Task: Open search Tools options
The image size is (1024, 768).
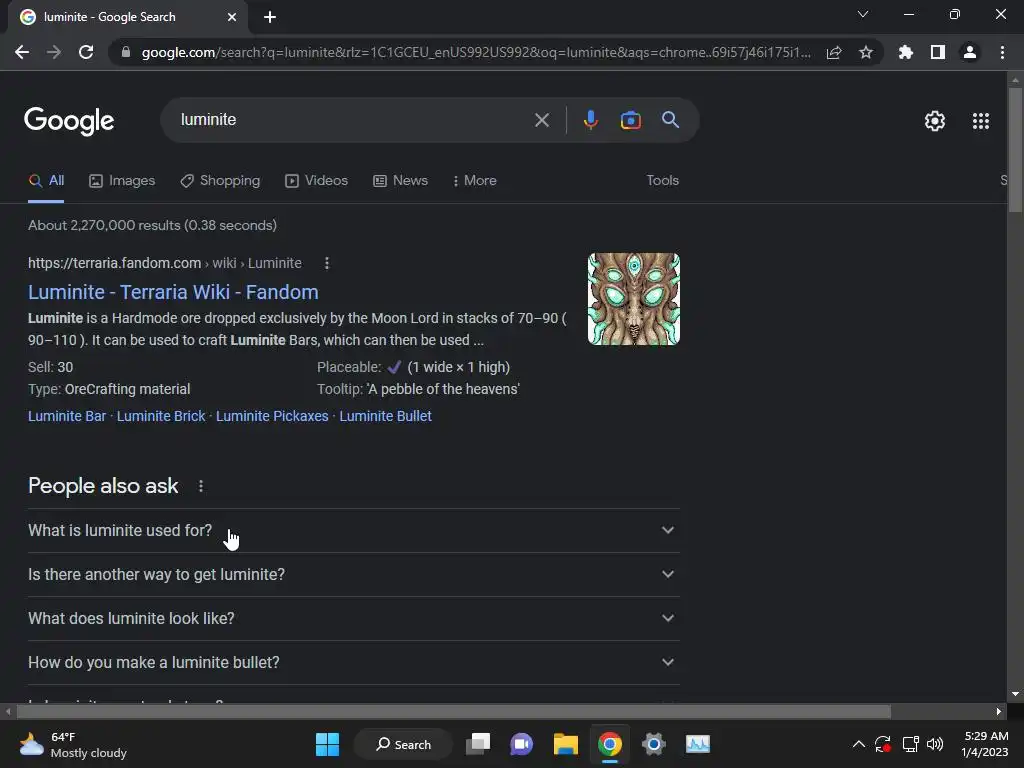Action: tap(662, 180)
